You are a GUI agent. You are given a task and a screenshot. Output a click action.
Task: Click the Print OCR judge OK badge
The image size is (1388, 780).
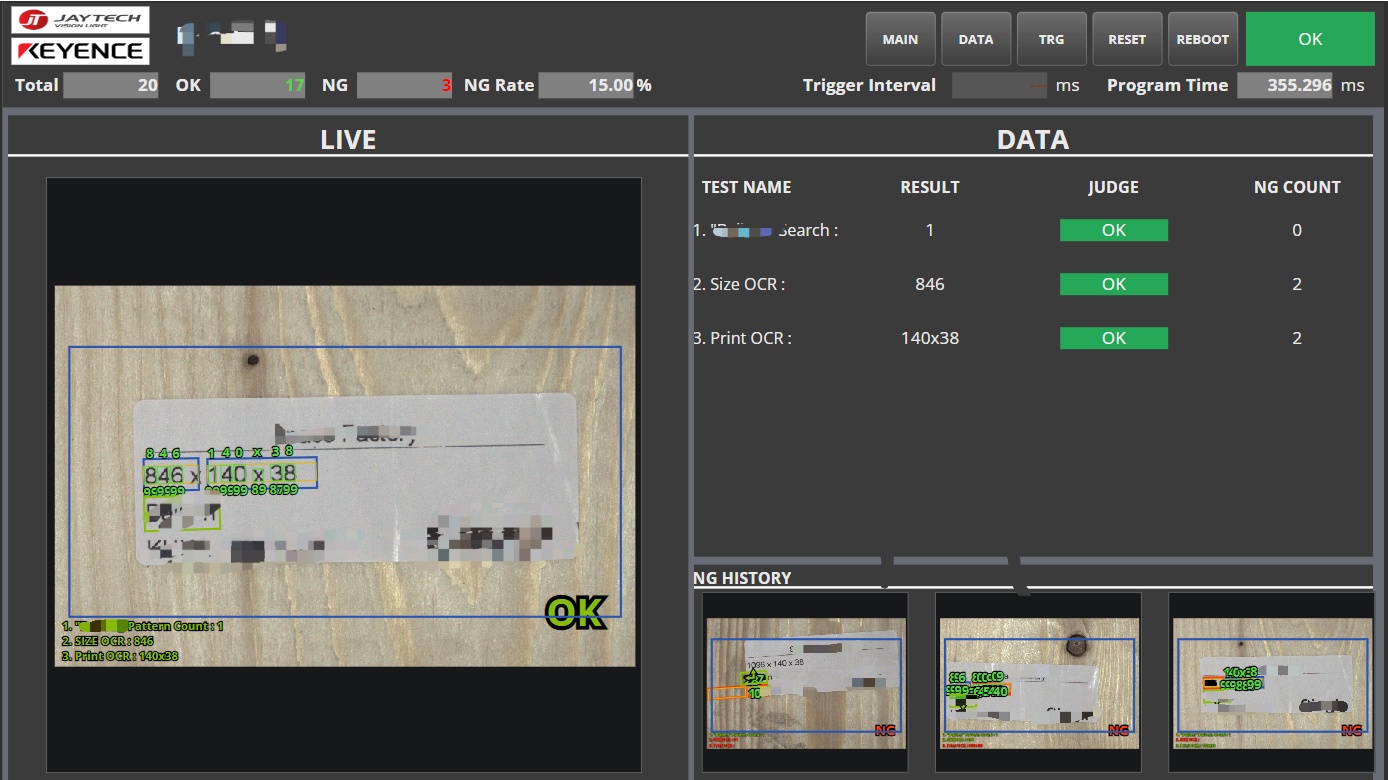coord(1114,338)
